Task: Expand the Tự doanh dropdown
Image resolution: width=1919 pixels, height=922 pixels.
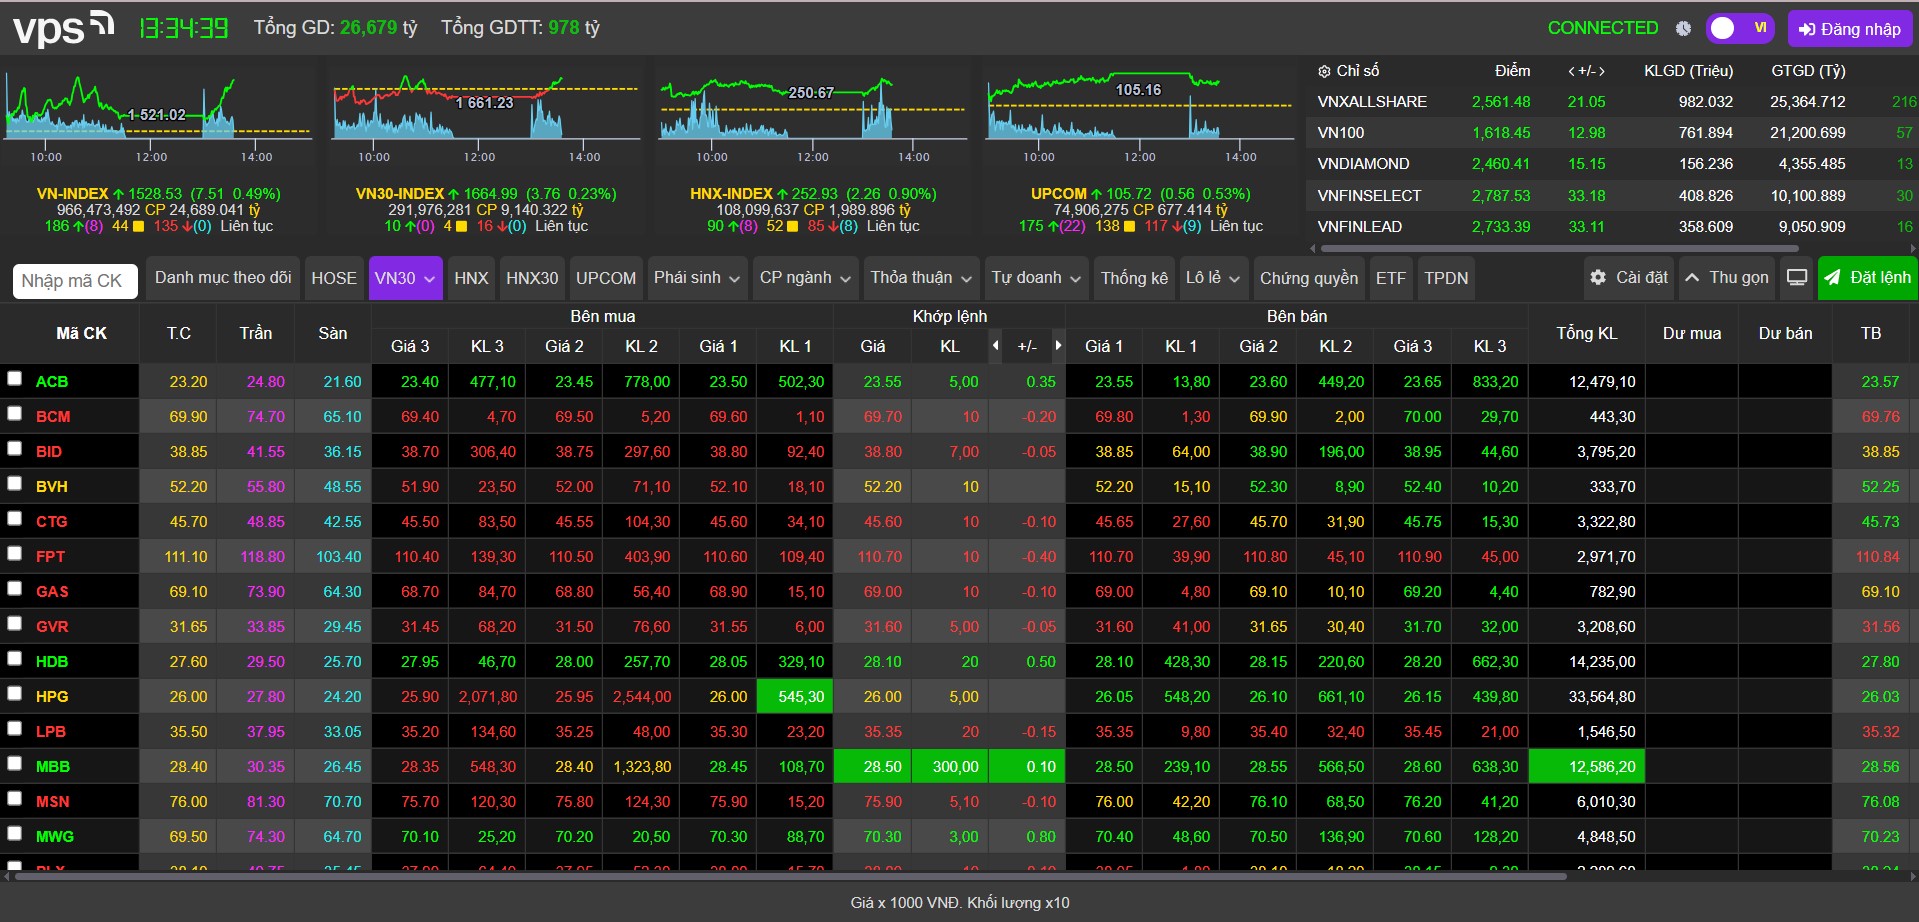Action: click(x=1036, y=278)
